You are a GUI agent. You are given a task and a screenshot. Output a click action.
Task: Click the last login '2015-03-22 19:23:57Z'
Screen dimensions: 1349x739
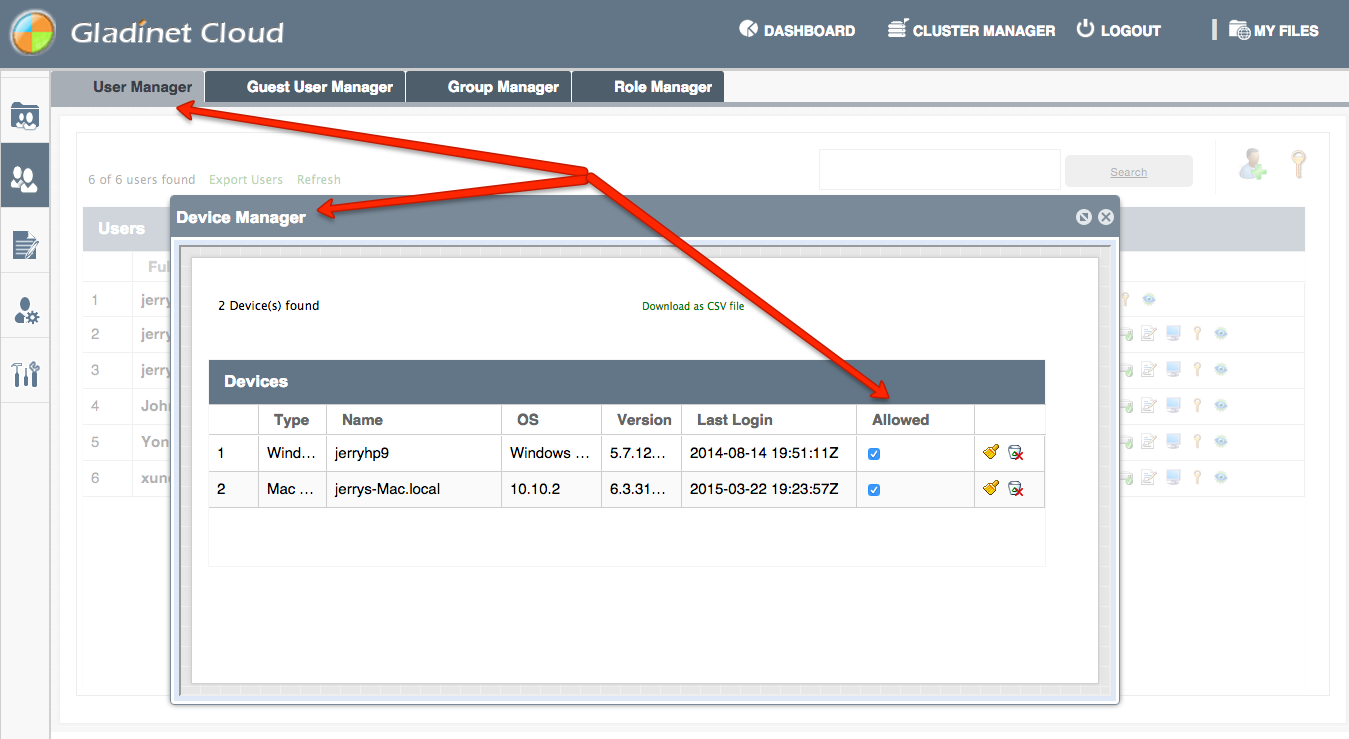pyautogui.click(x=764, y=489)
